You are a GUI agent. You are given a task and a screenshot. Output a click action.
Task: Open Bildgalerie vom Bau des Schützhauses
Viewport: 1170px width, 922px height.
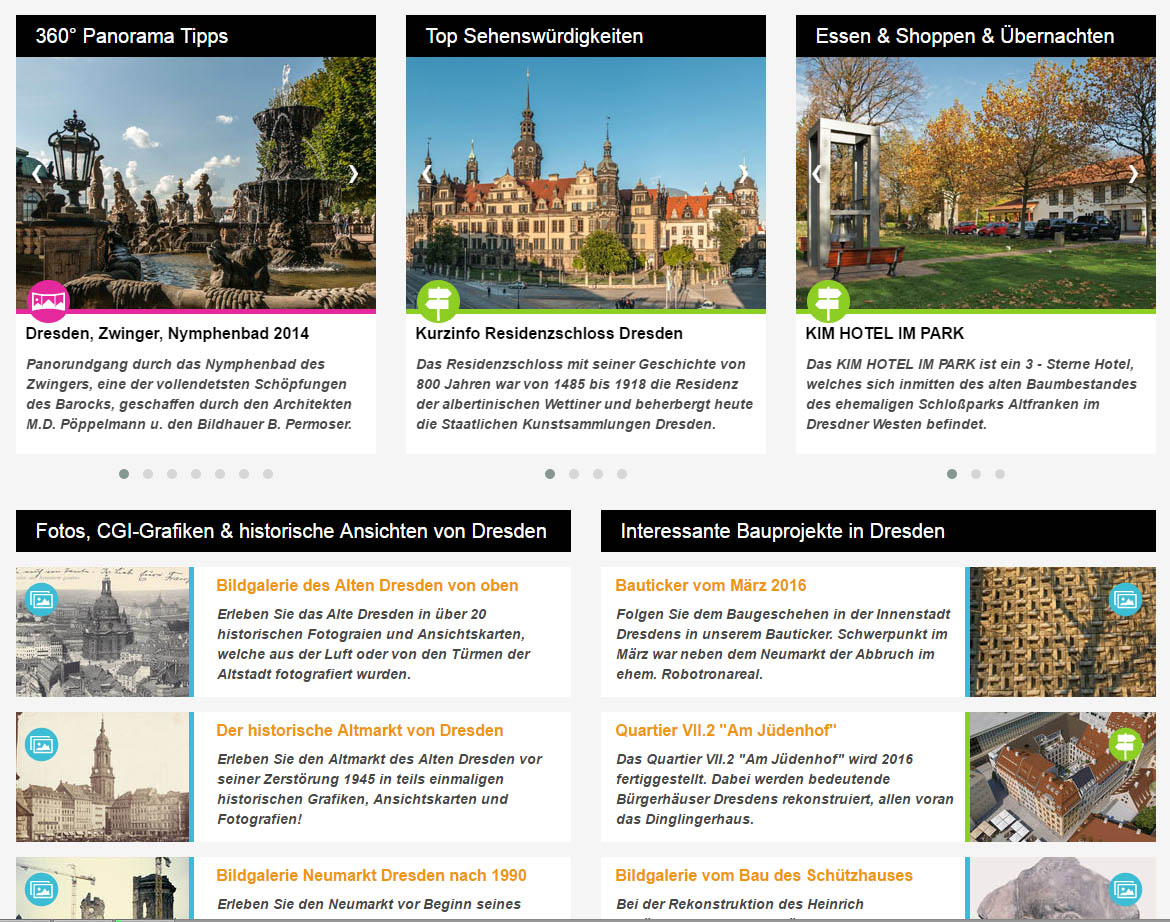coord(763,875)
